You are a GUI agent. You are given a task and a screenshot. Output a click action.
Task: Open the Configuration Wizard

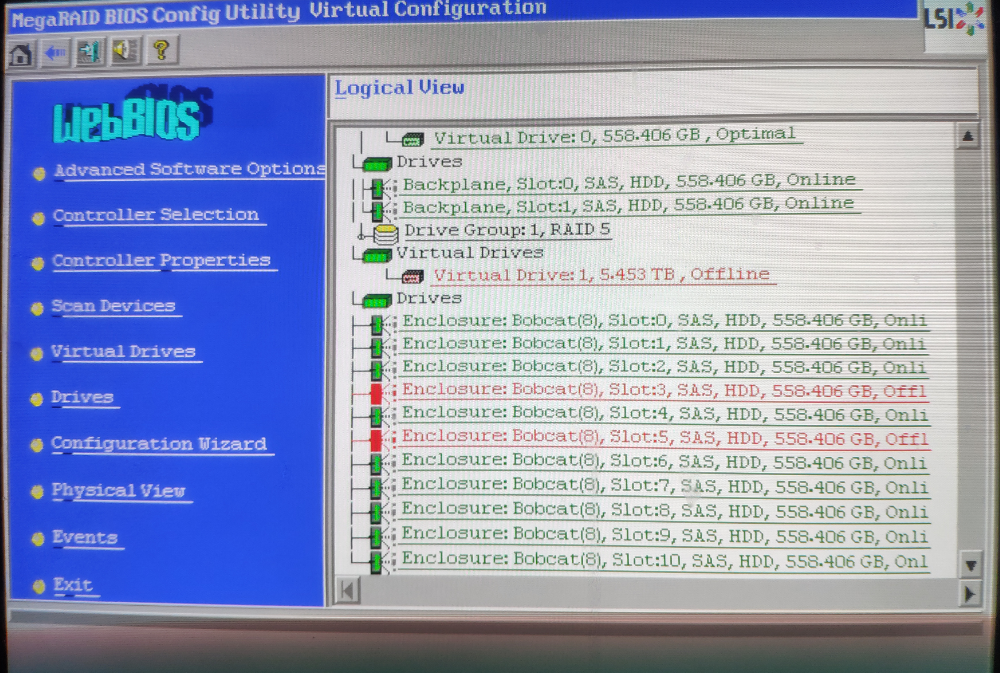point(161,444)
